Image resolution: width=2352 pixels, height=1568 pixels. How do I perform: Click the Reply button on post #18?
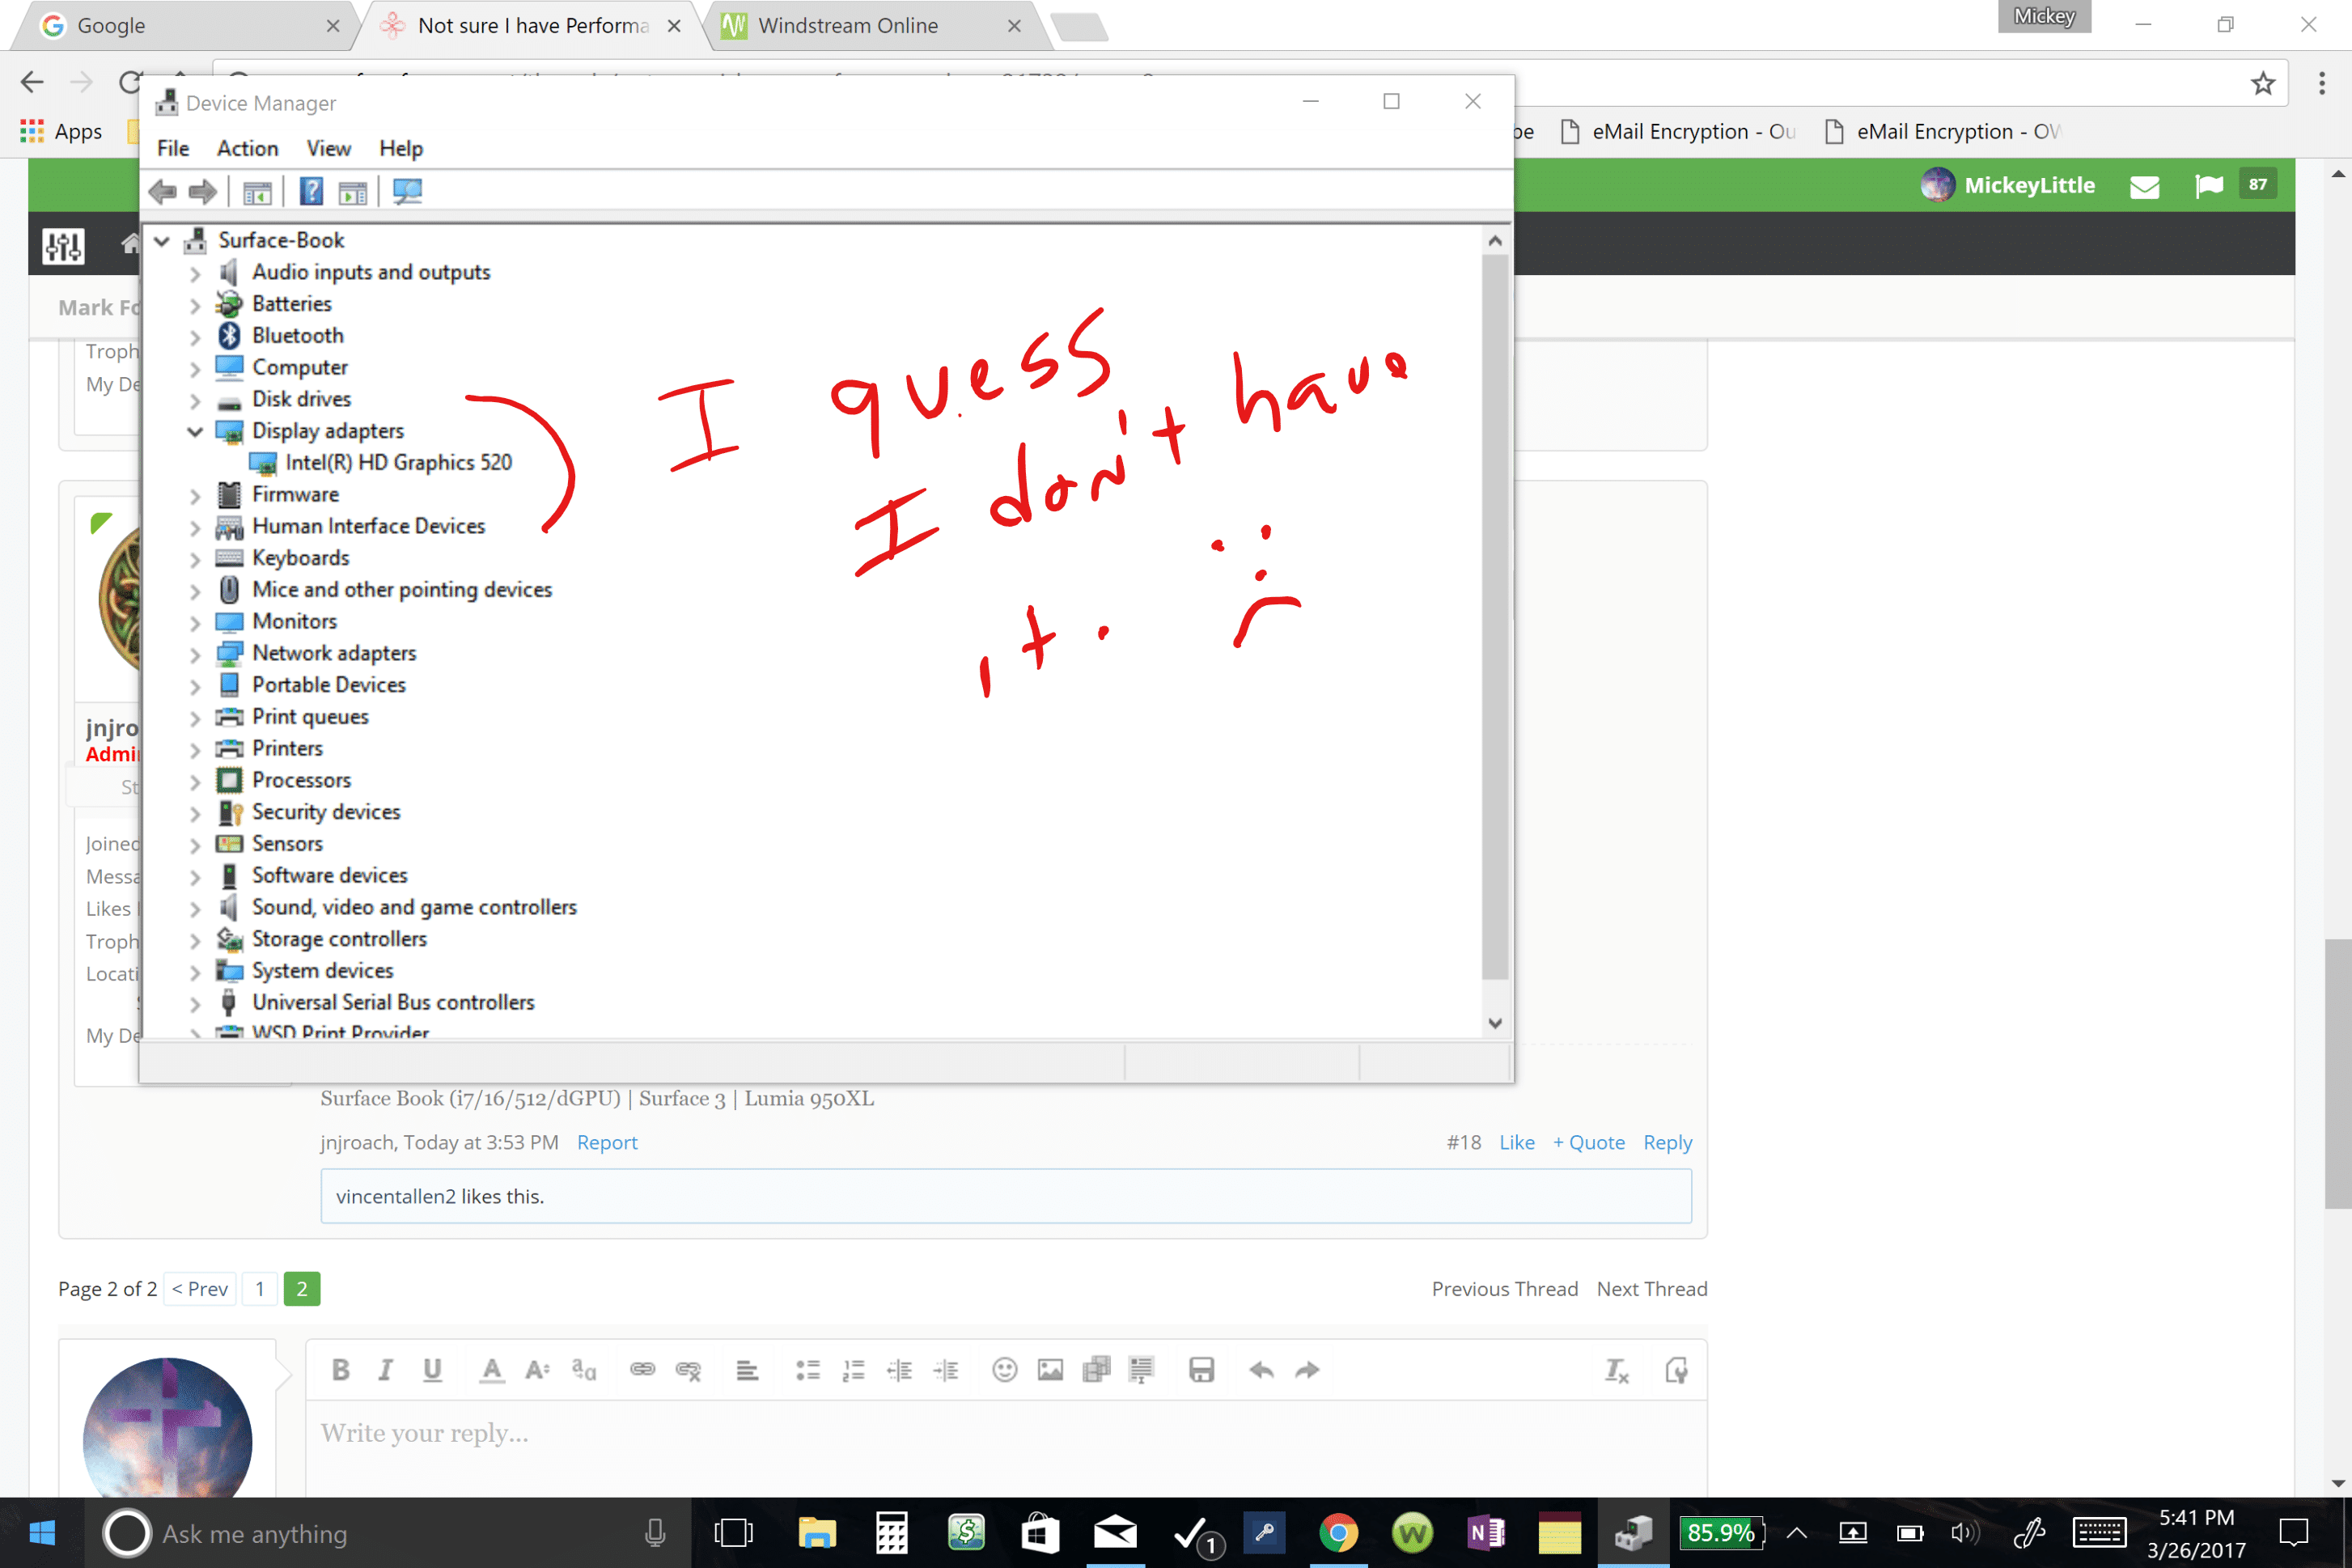click(x=1664, y=1141)
